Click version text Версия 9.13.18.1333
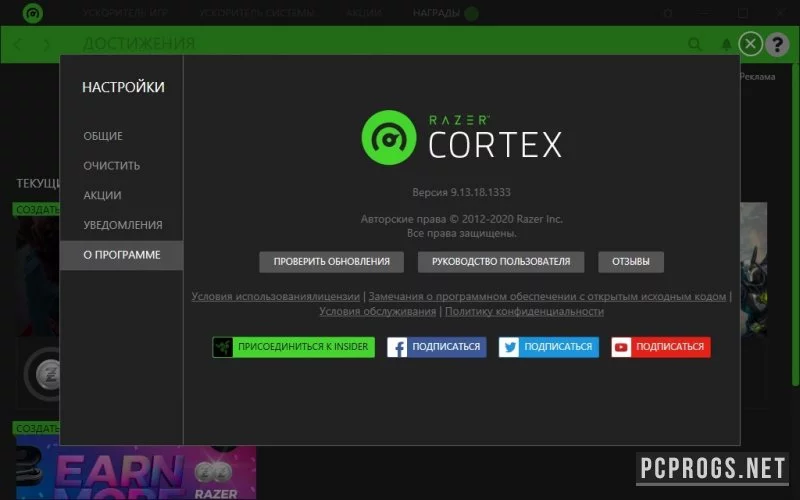800x500 pixels. [461, 192]
